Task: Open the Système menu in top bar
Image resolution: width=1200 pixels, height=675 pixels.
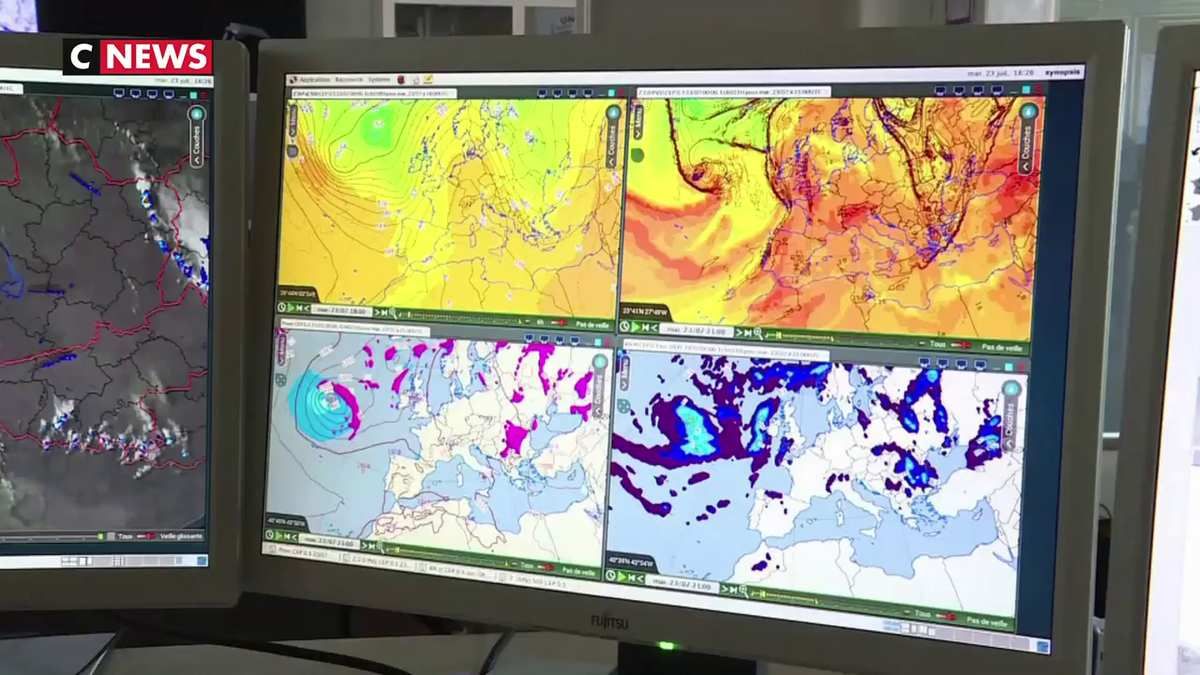Action: pos(379,79)
